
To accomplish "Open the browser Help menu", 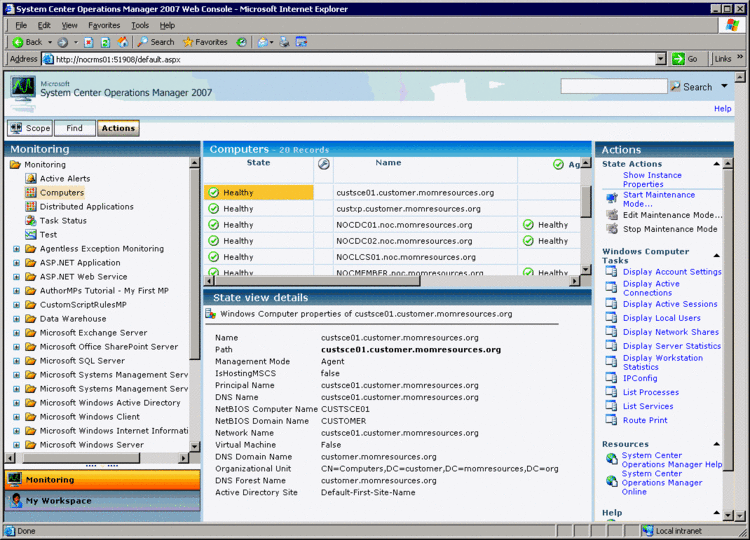I will (x=167, y=25).
